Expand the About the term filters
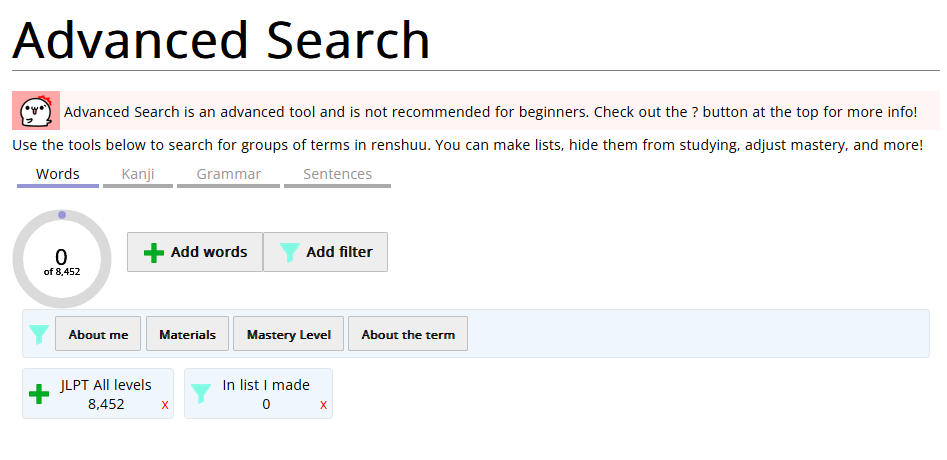This screenshot has height=460, width=947. [x=408, y=334]
